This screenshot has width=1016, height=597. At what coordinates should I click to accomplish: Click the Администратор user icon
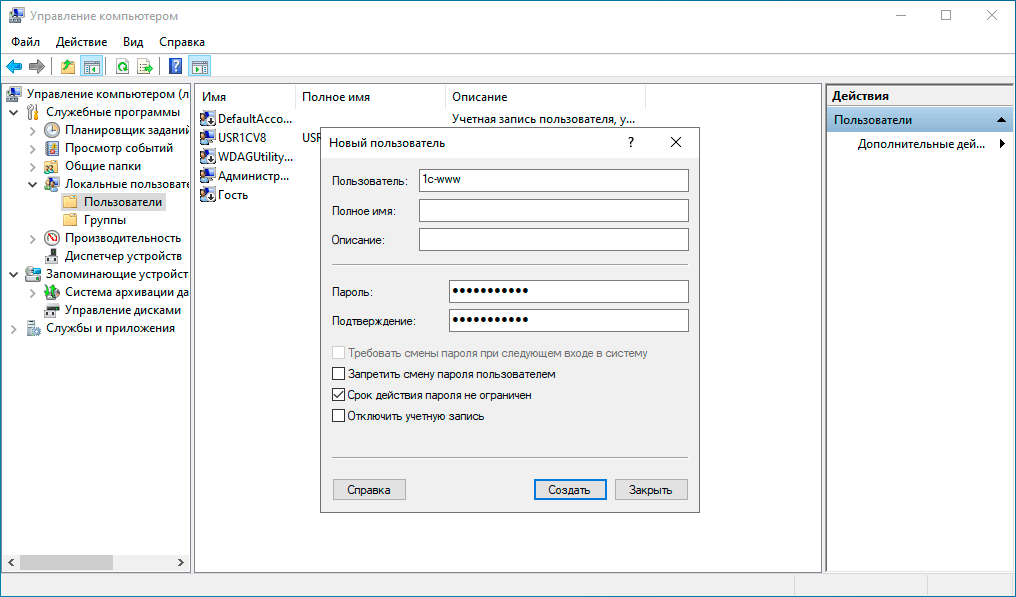point(208,175)
